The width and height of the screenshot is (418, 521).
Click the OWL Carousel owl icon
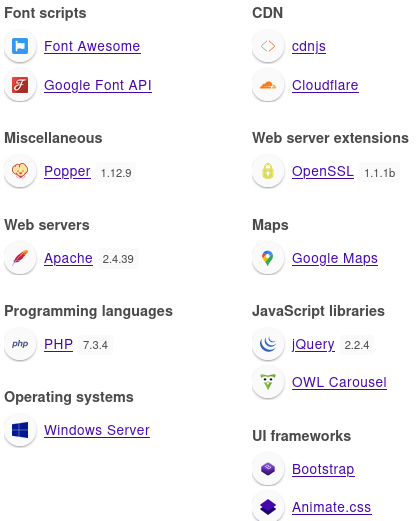coord(268,382)
